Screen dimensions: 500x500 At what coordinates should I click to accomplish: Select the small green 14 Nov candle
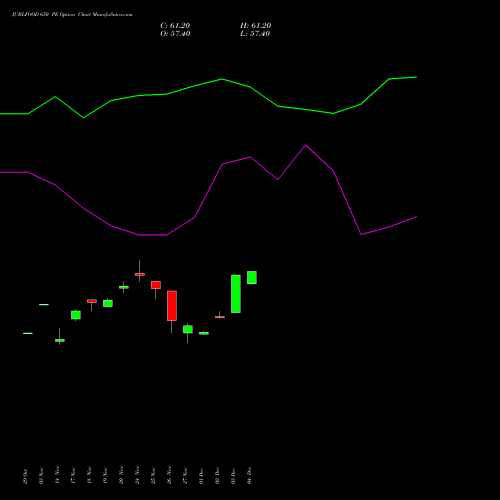click(x=60, y=340)
